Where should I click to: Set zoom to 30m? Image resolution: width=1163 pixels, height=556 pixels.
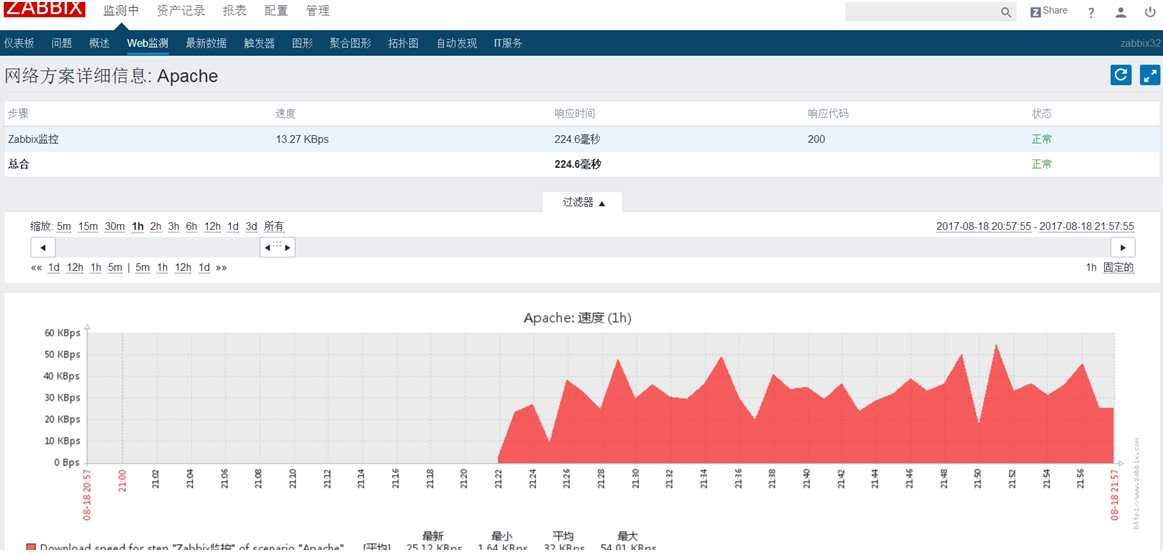115,227
